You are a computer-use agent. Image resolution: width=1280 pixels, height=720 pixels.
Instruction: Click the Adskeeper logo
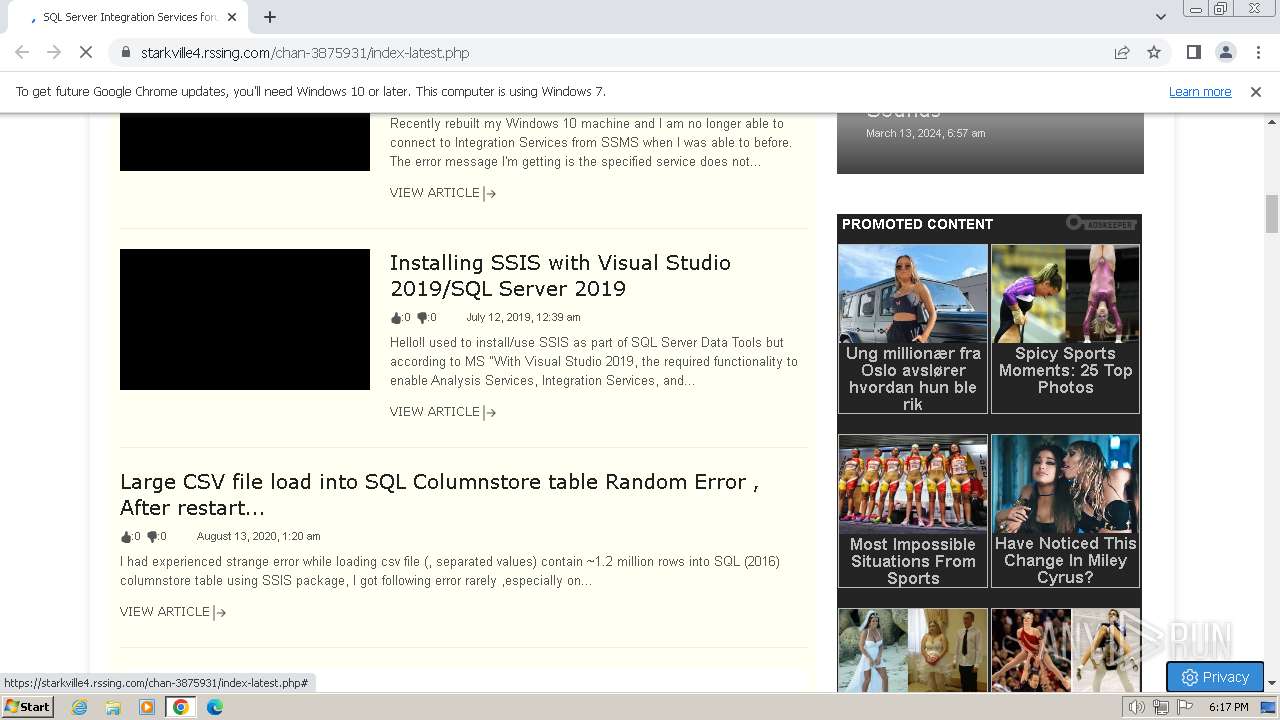pyautogui.click(x=1101, y=224)
